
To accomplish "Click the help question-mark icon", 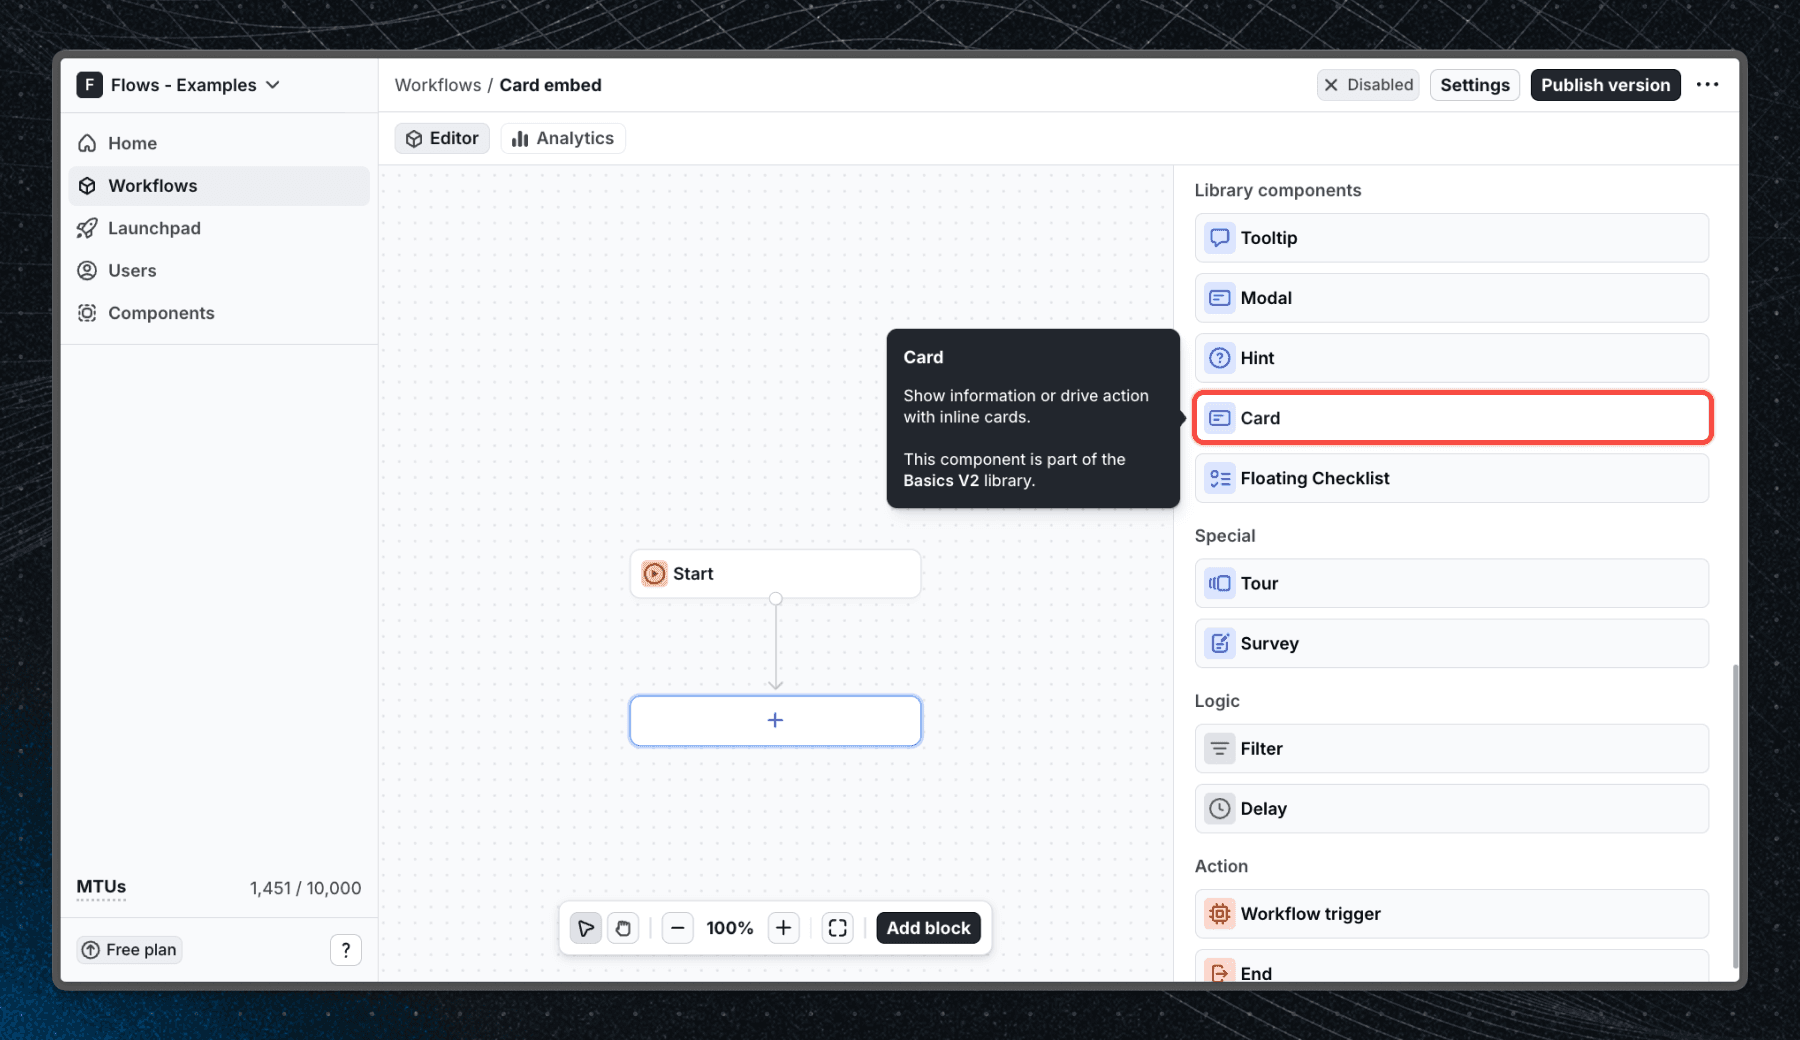I will 346,949.
